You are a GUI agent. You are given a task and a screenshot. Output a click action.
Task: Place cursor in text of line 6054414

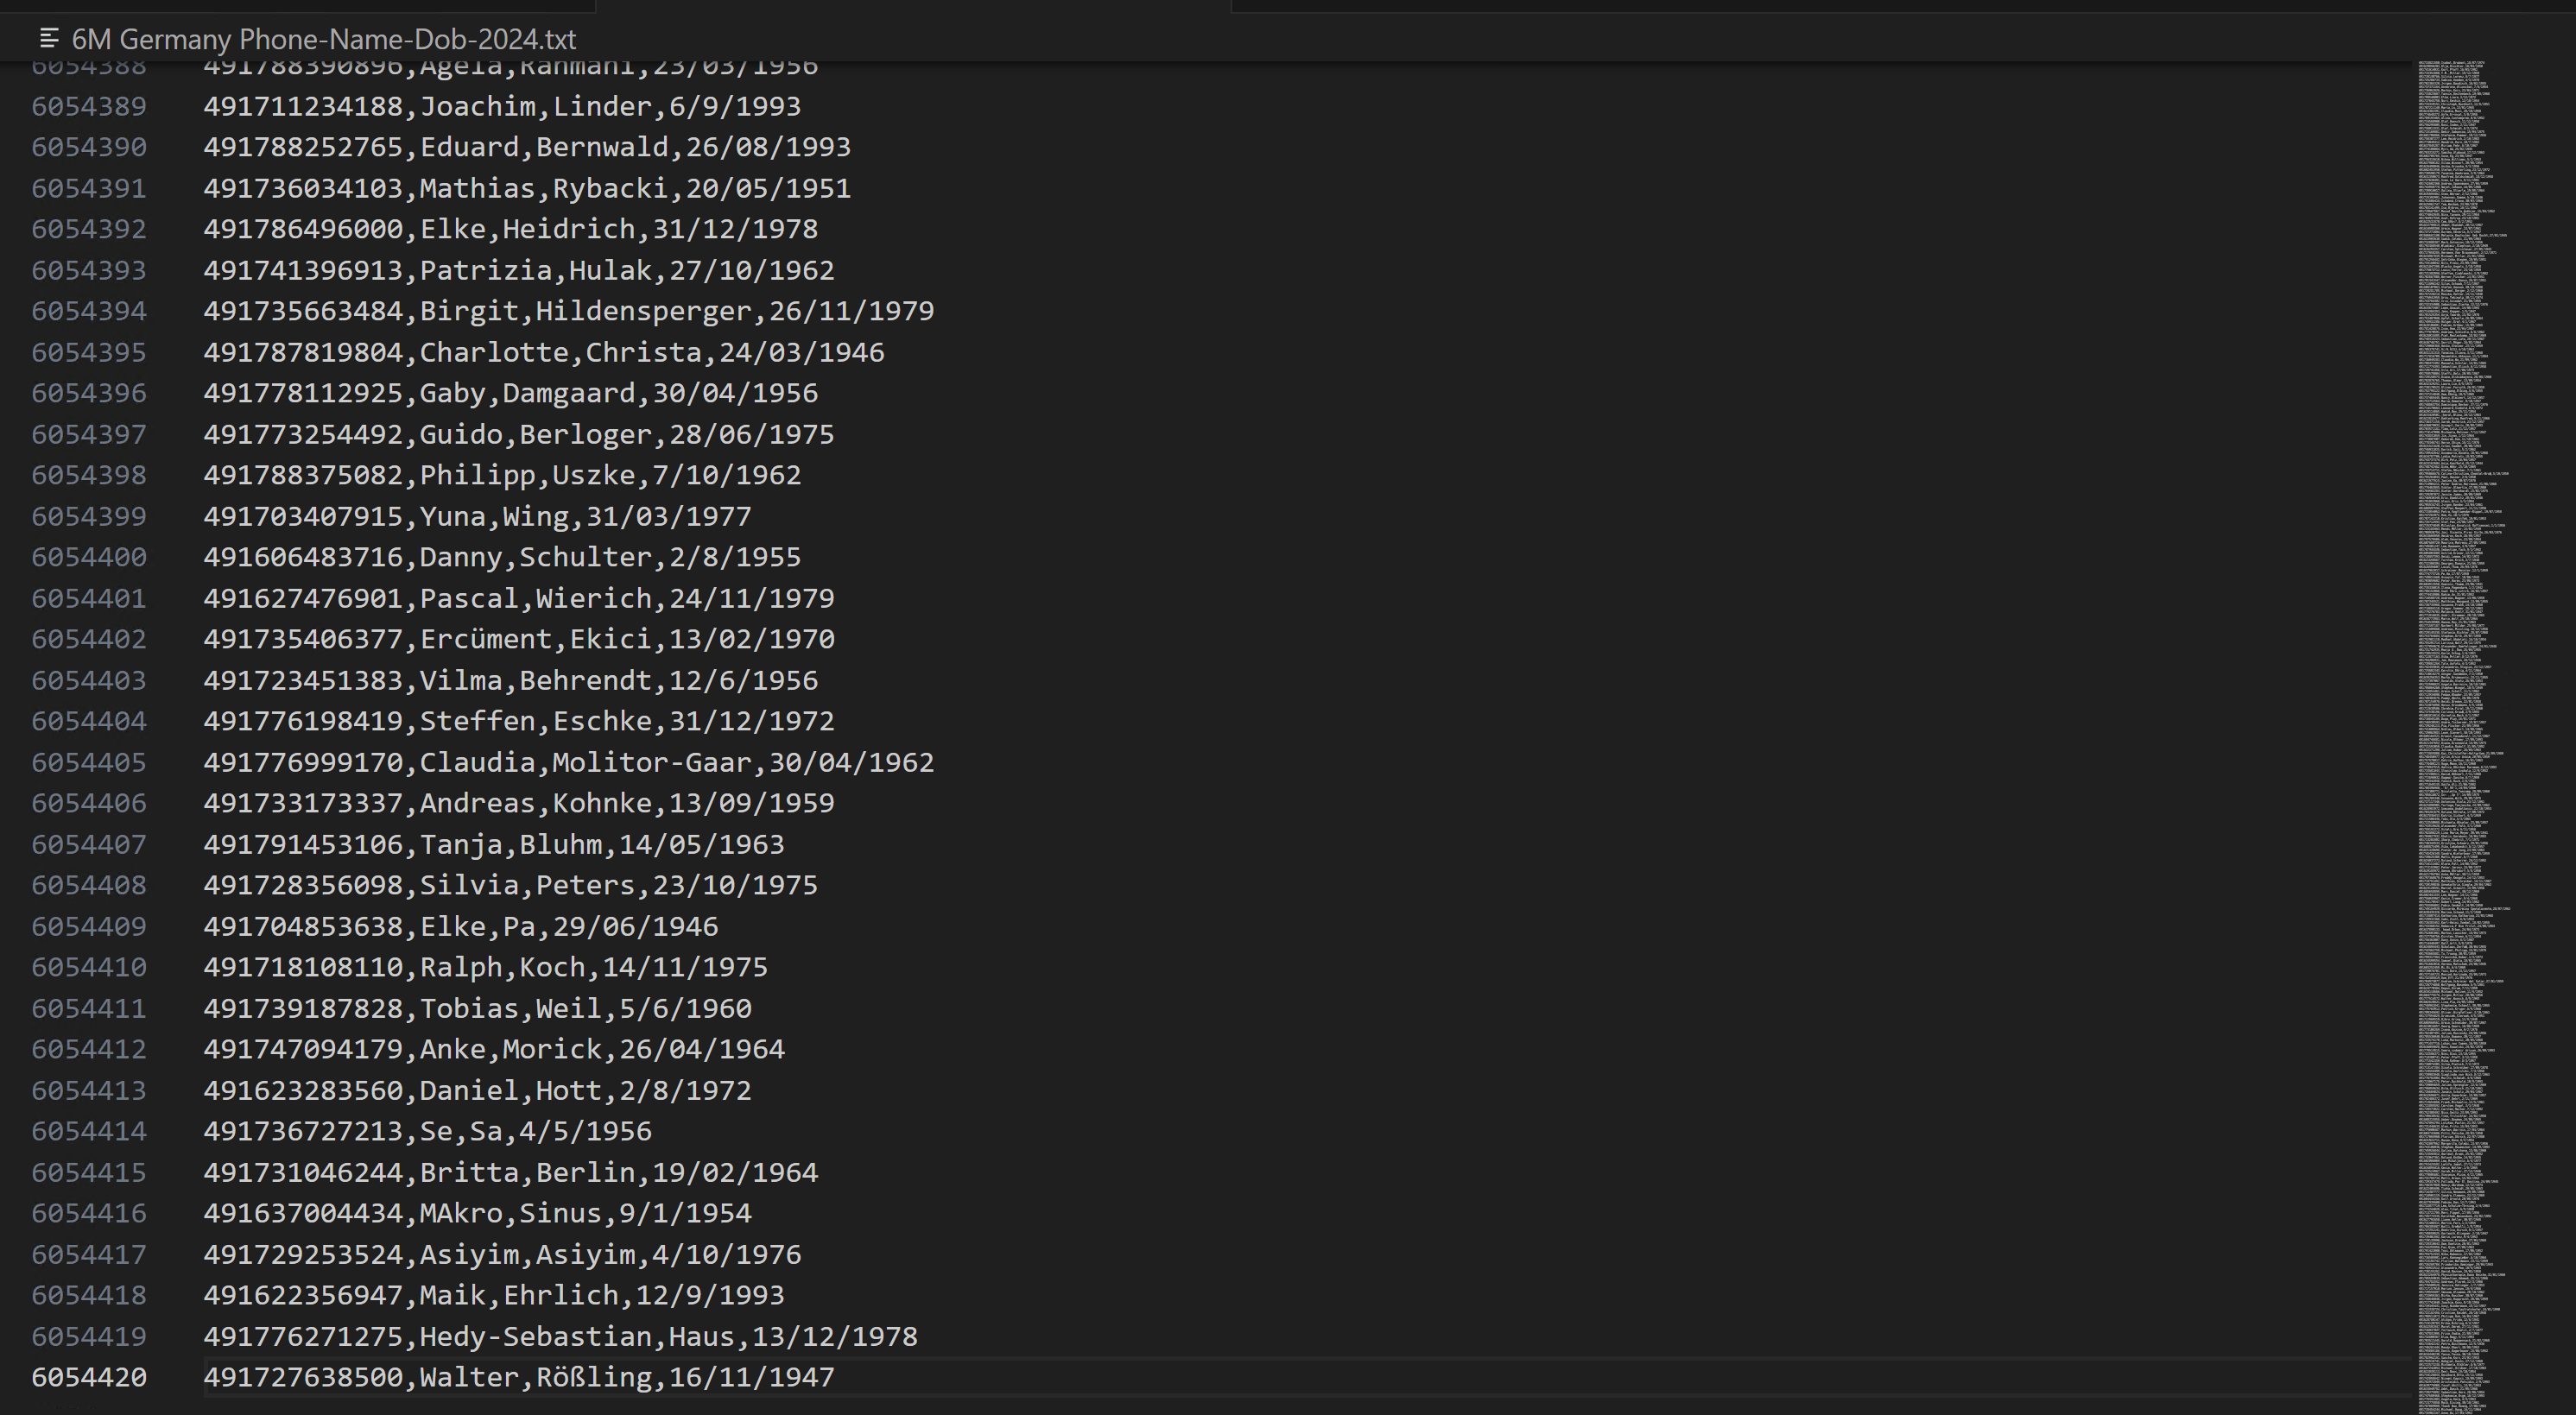tap(427, 1131)
